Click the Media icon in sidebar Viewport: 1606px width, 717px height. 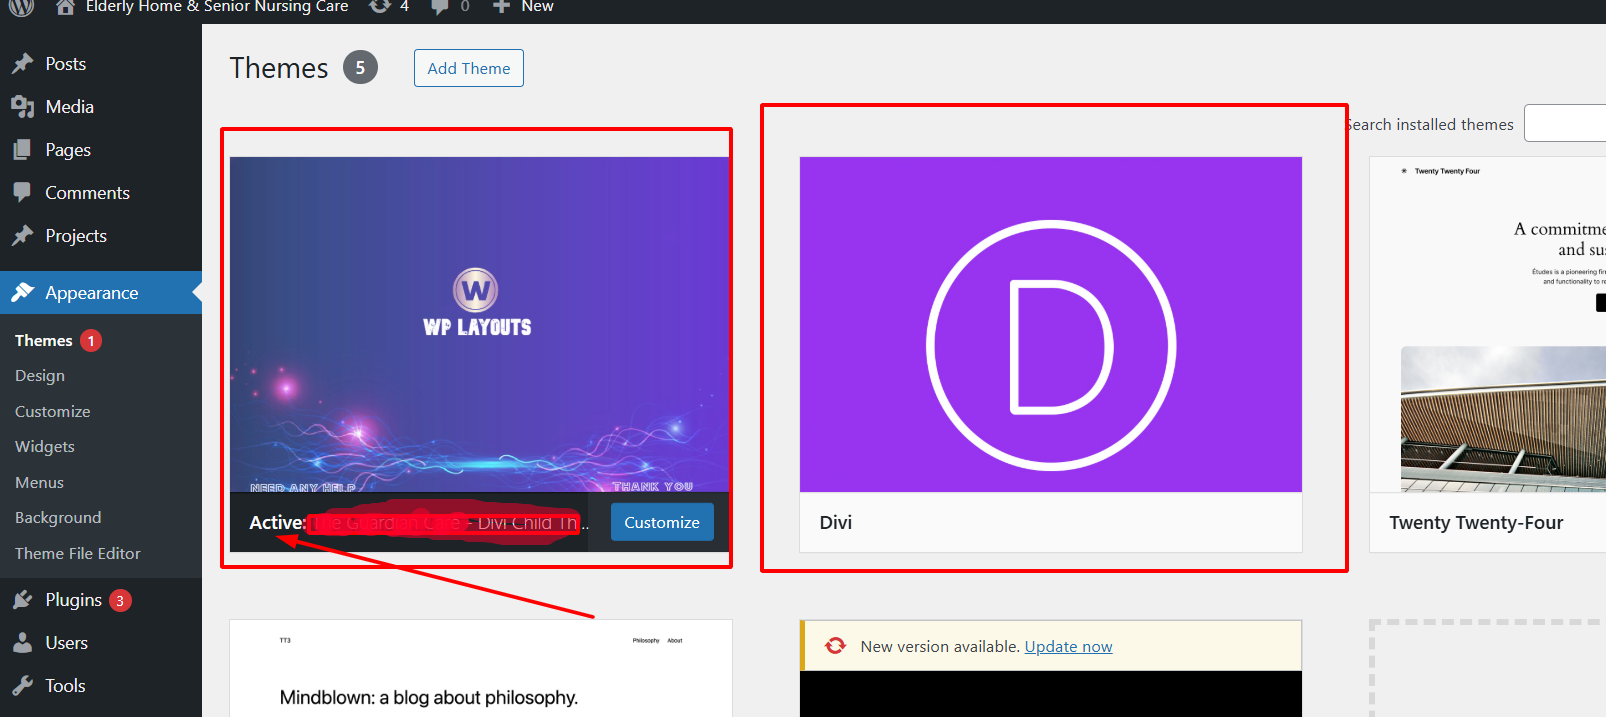23,107
